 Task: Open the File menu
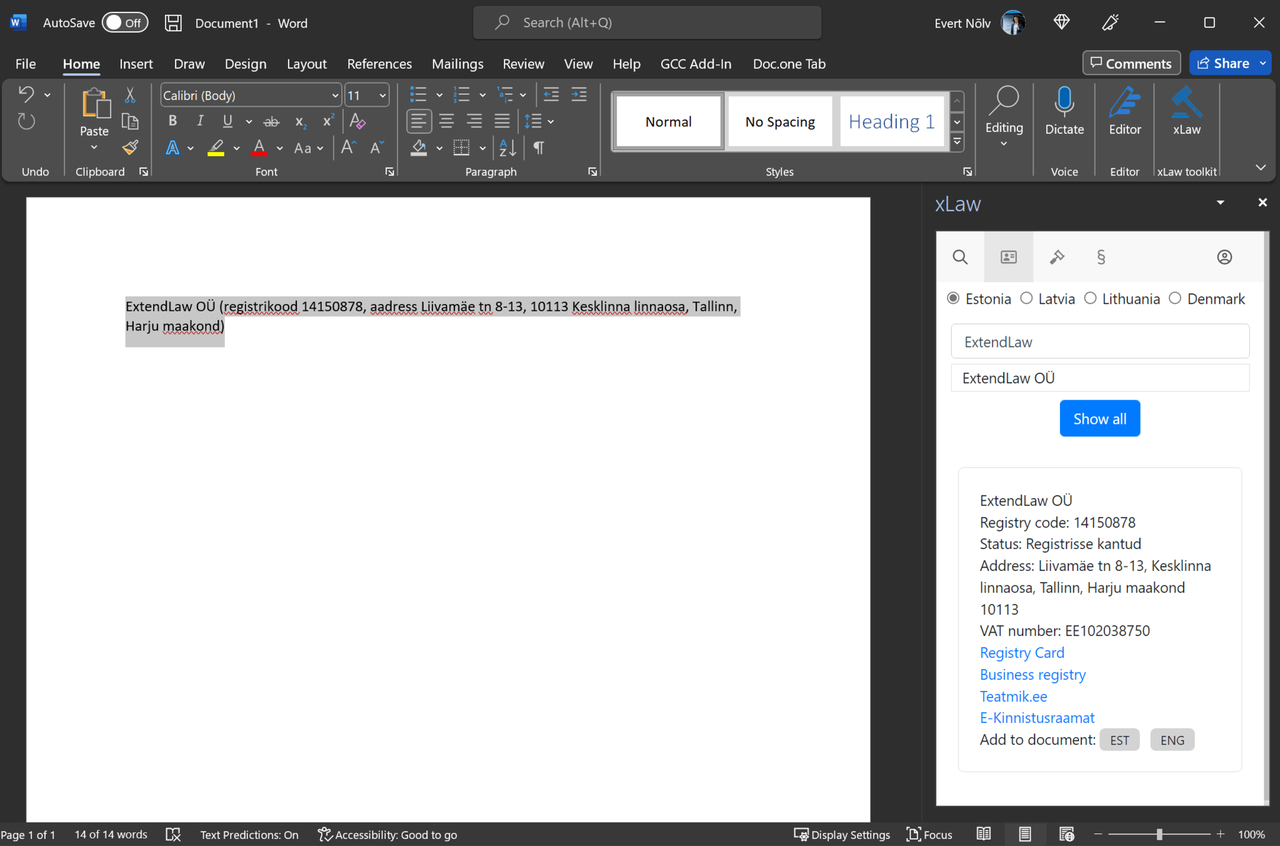26,63
